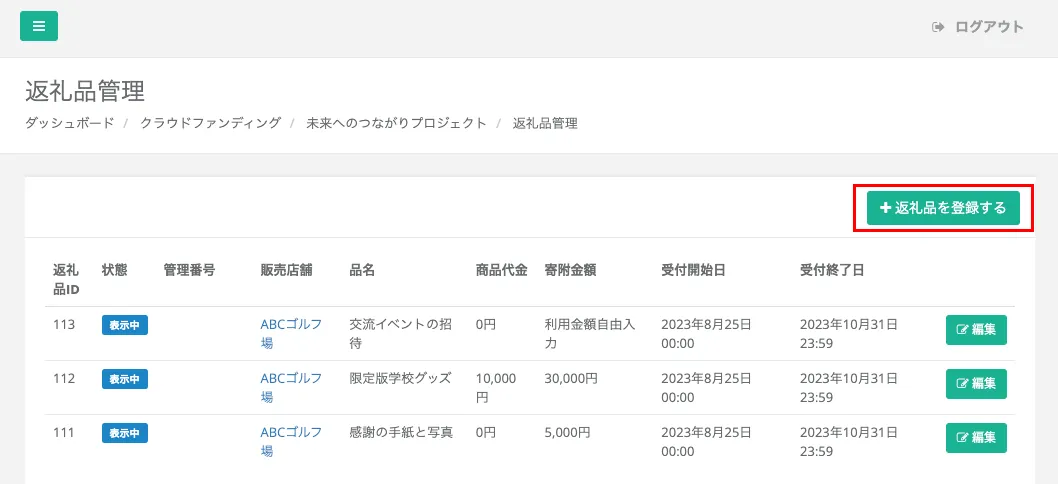The width and height of the screenshot is (1058, 484).
Task: Click the 表示中 status badge for item 112
Action: [x=125, y=379]
